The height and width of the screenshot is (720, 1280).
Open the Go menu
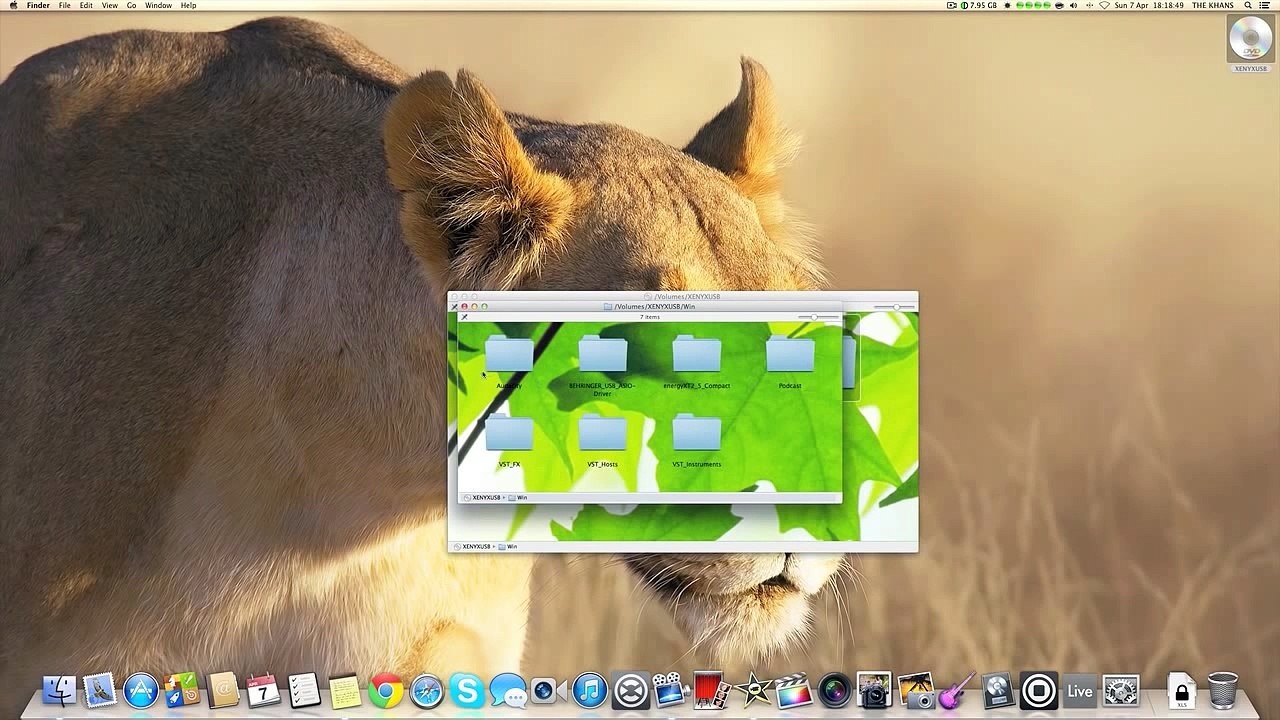tap(131, 5)
